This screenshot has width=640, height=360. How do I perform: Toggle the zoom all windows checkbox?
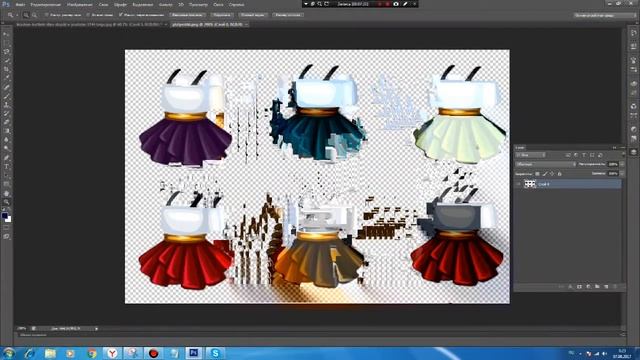click(x=88, y=15)
